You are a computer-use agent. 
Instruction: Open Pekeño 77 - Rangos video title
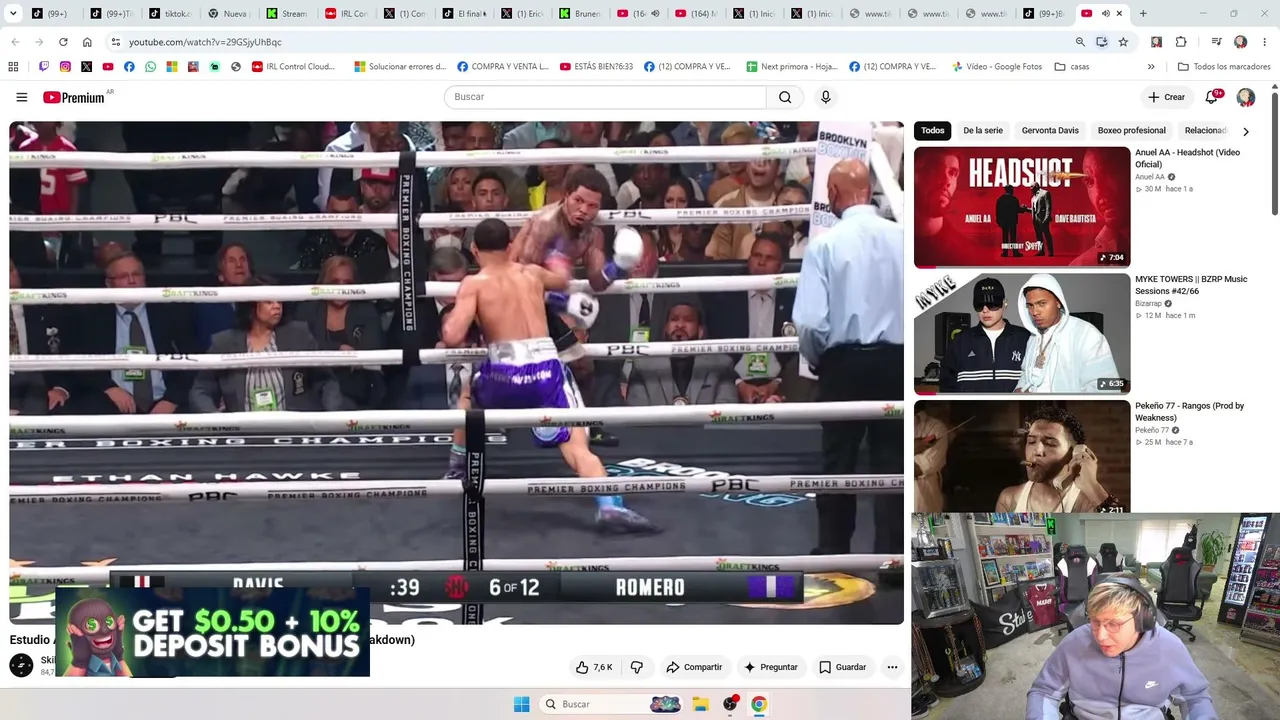[x=1189, y=412]
